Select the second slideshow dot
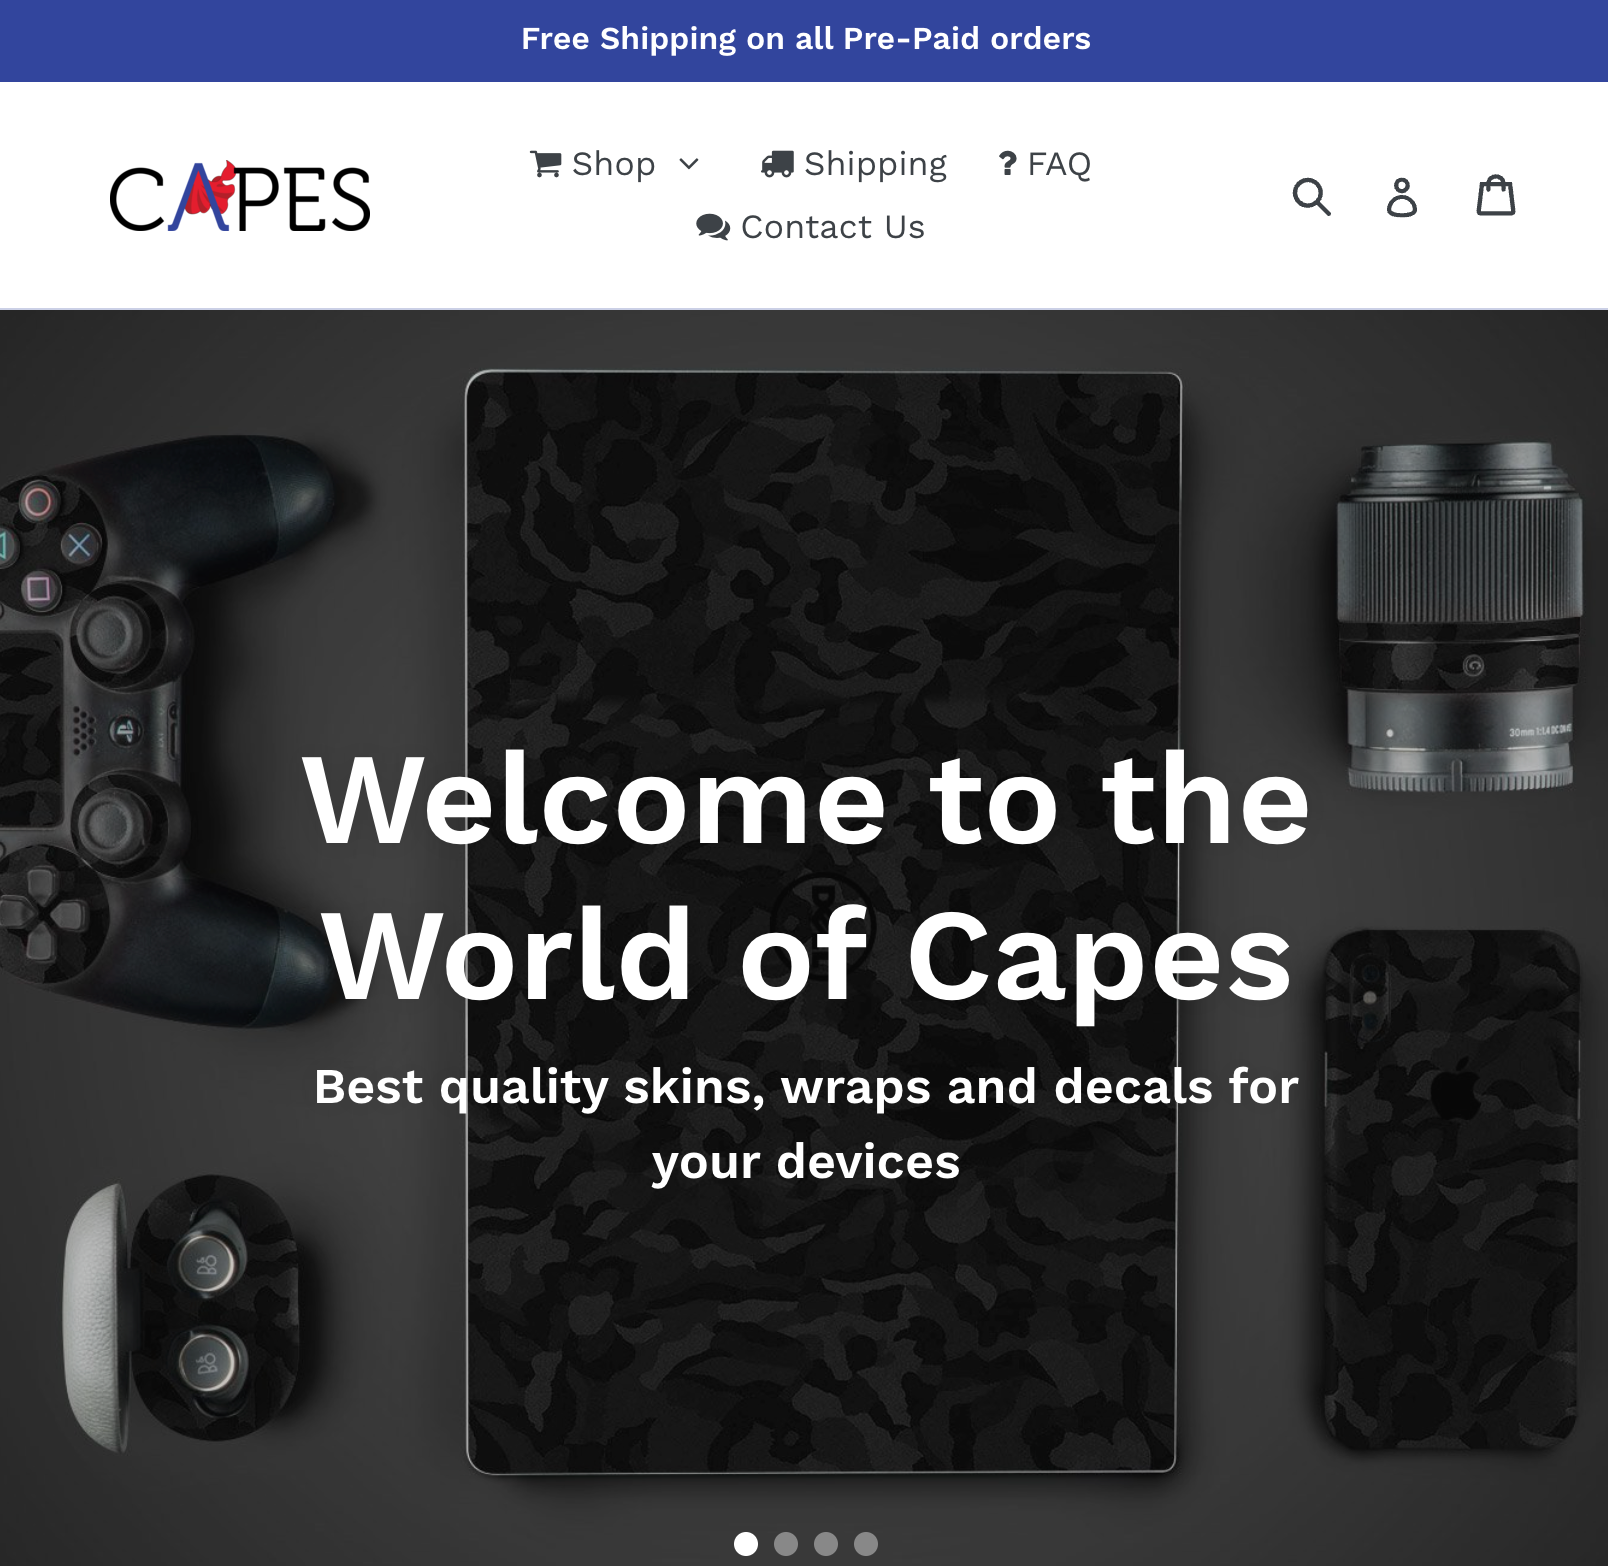1608x1566 pixels. coord(786,1543)
